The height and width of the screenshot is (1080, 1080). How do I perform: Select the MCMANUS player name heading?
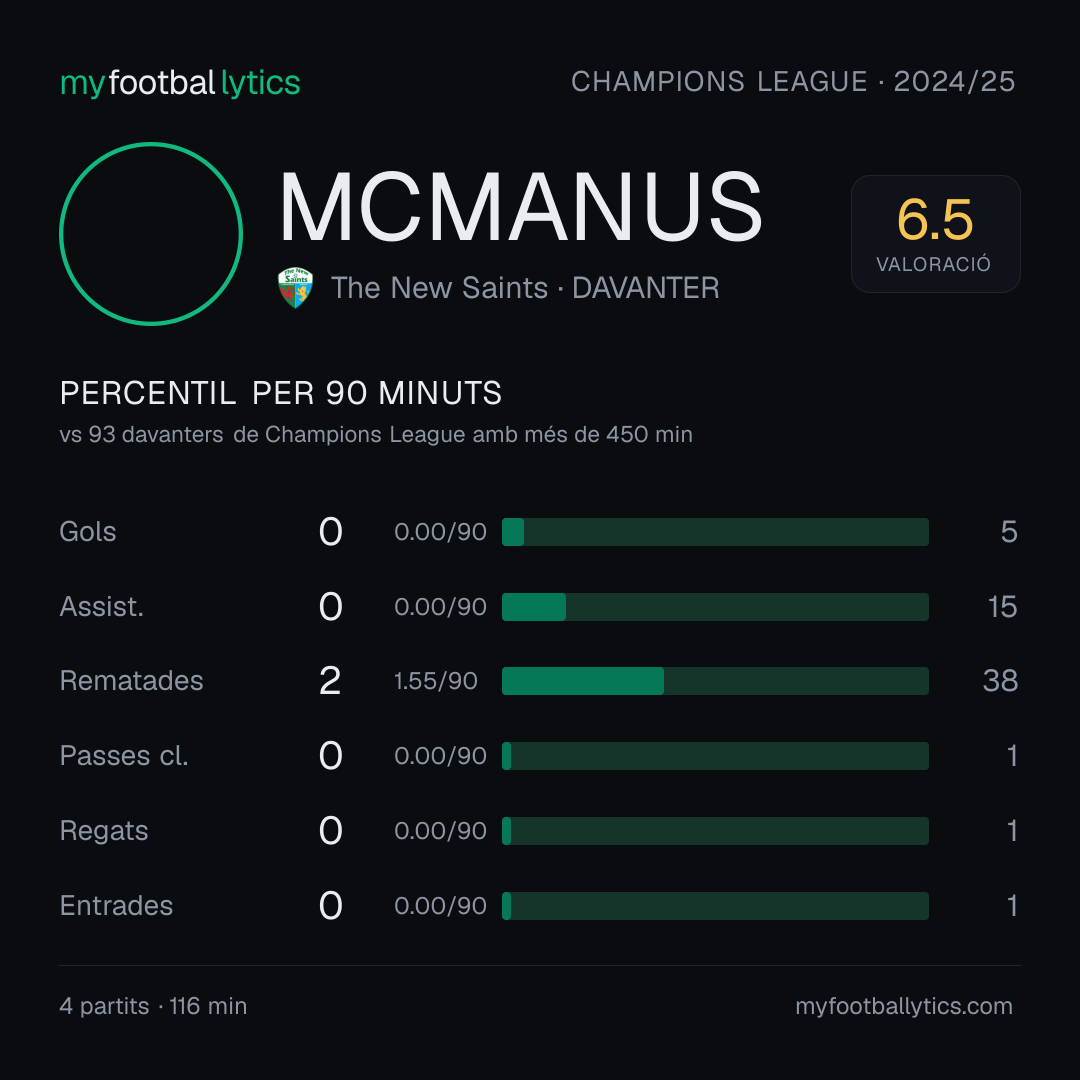point(521,207)
